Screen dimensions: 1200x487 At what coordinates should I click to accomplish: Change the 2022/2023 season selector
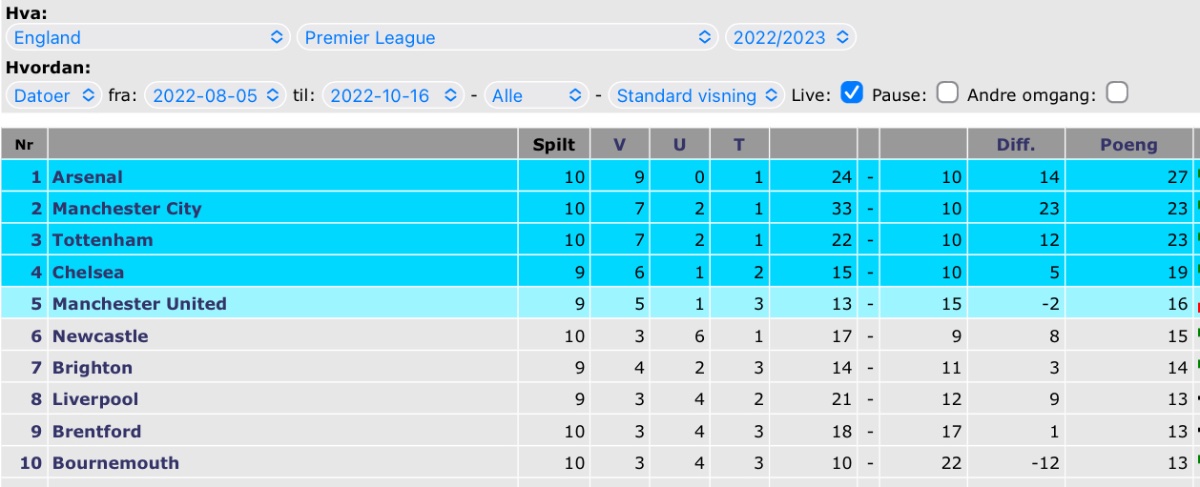point(791,38)
